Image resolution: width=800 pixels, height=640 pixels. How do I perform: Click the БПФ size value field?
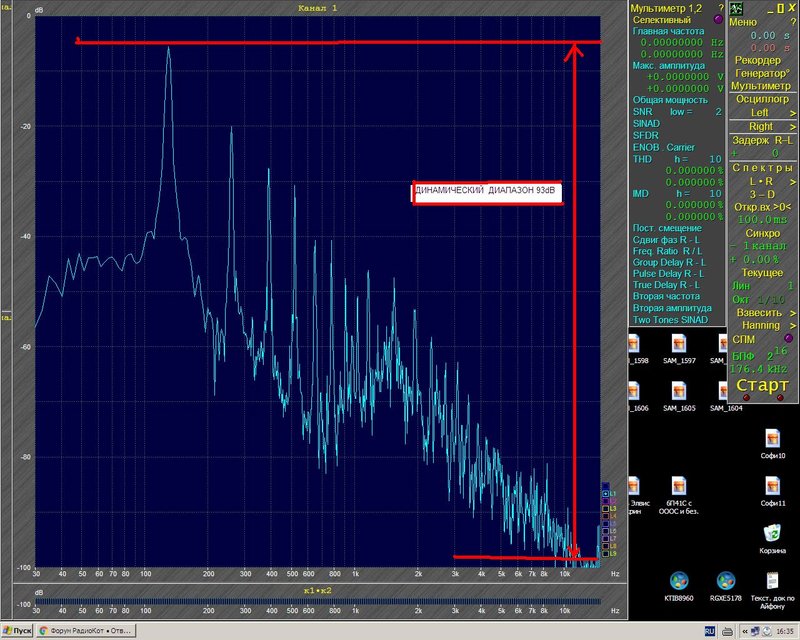[777, 355]
